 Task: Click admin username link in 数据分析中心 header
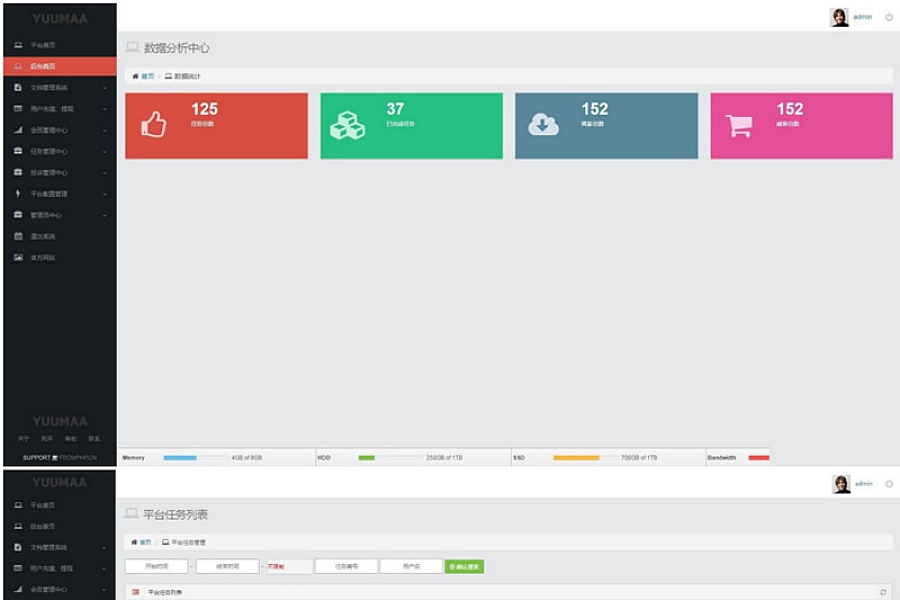[x=862, y=17]
